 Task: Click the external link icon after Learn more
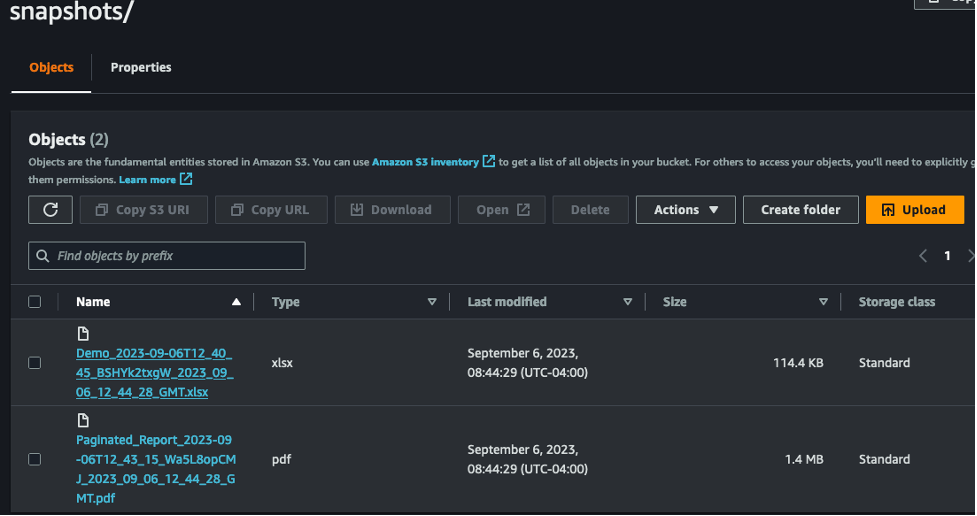(x=186, y=179)
